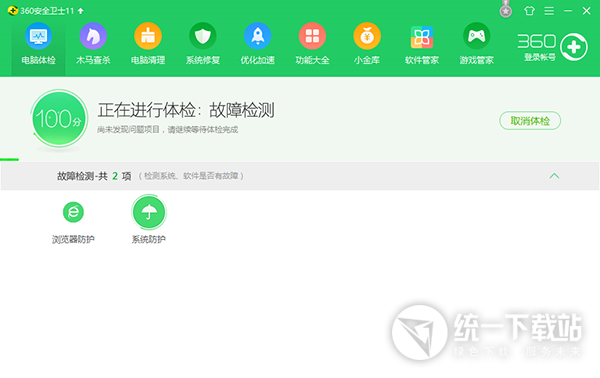Click the 100分 score circle

(59, 118)
